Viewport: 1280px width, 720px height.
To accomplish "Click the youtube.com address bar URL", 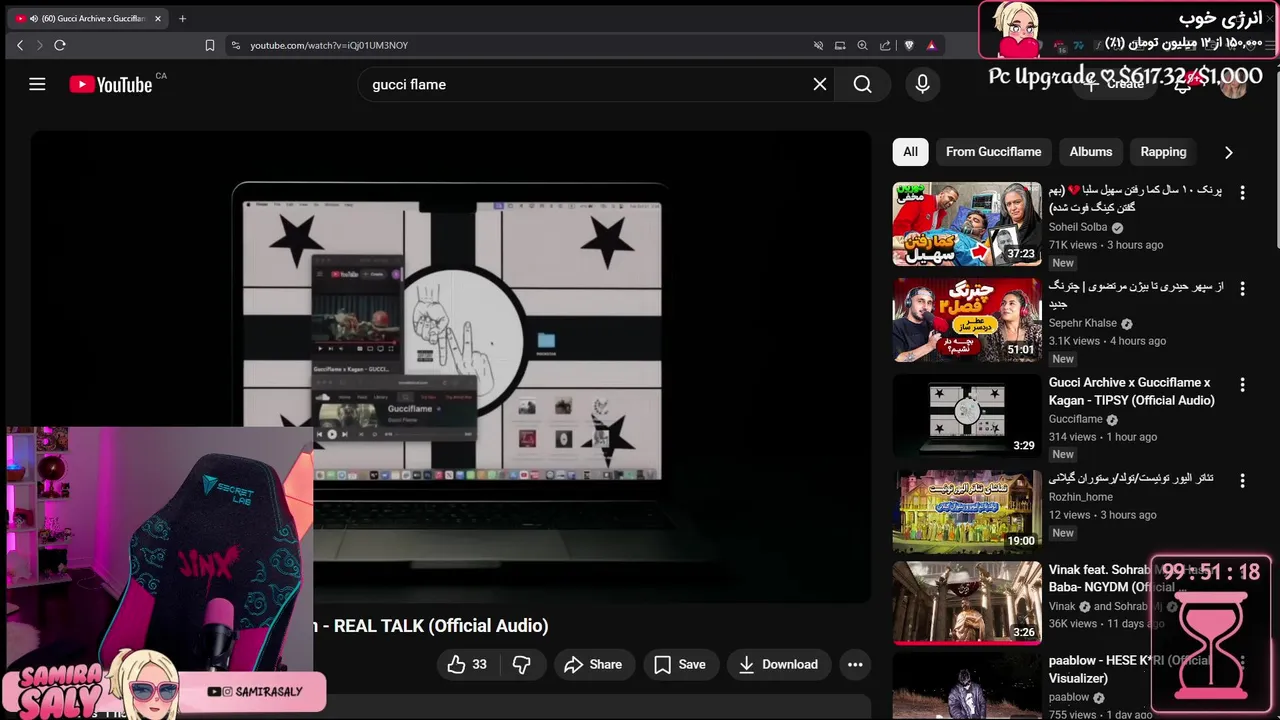I will 329,45.
